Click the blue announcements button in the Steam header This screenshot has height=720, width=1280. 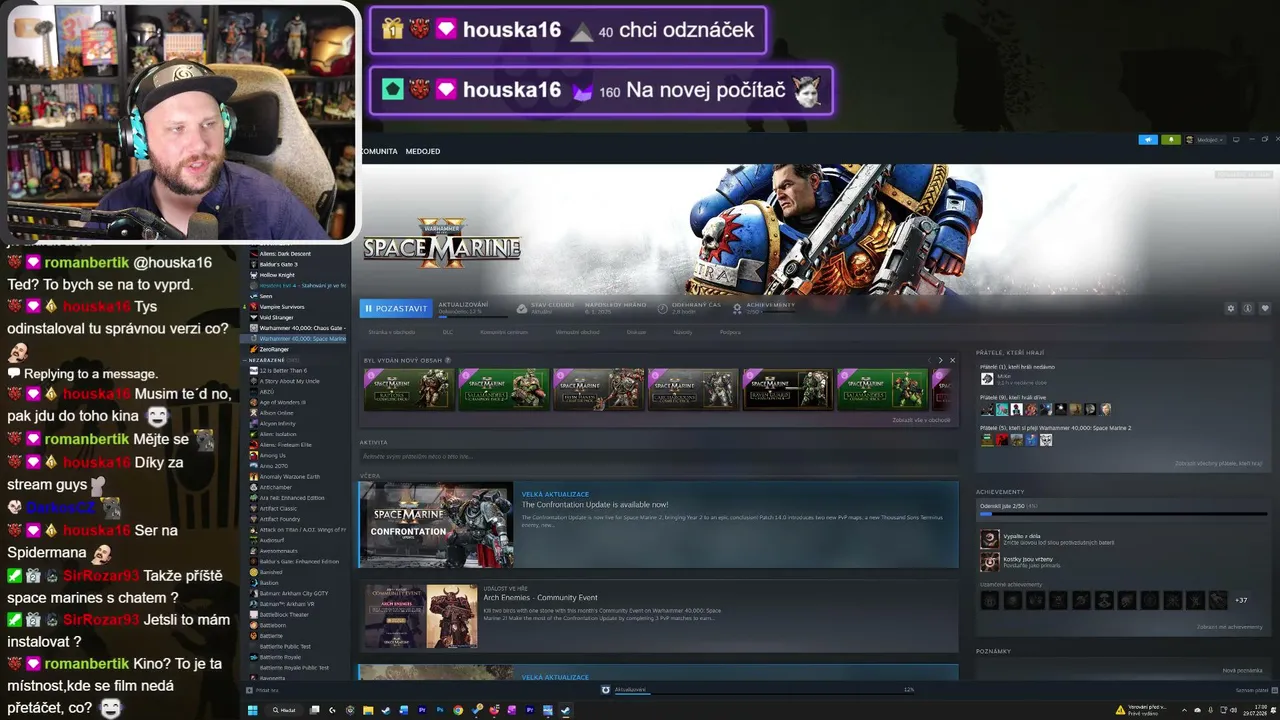tap(1148, 140)
